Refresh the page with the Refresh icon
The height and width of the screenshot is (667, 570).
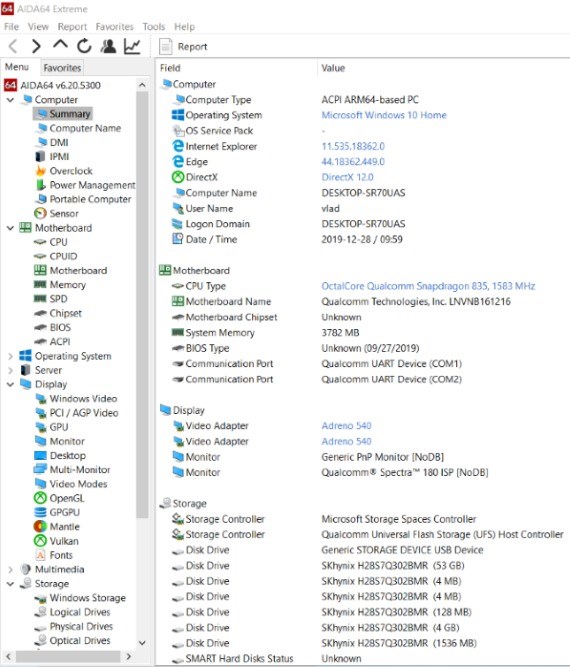(84, 46)
